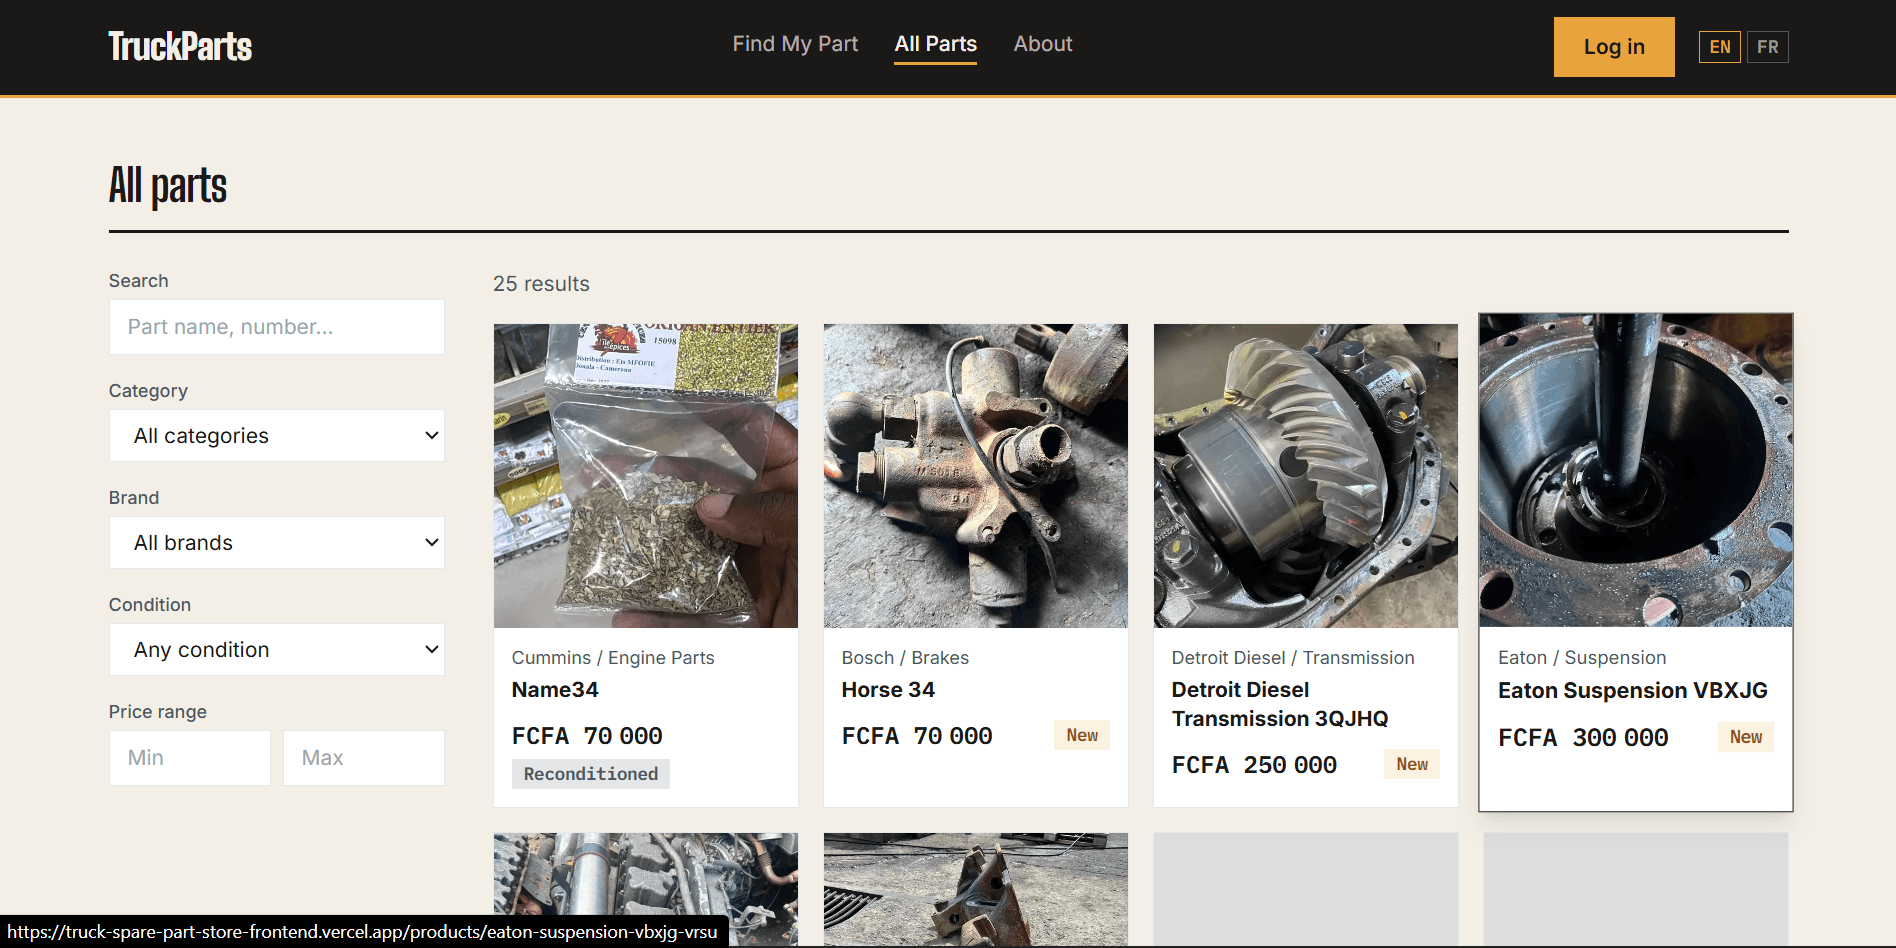Click the Log in button

pyautogui.click(x=1614, y=47)
